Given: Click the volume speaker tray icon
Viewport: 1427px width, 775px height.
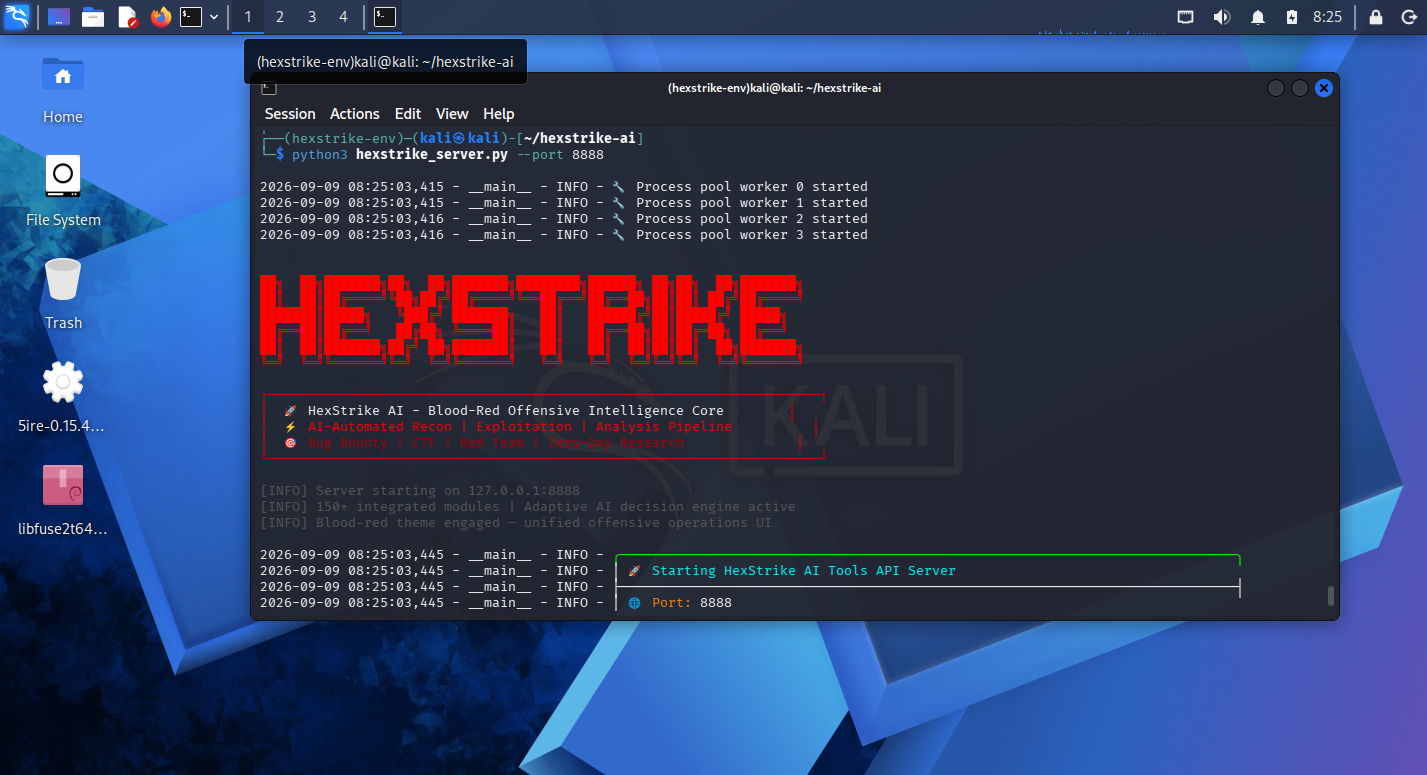Looking at the screenshot, I should 1221,16.
